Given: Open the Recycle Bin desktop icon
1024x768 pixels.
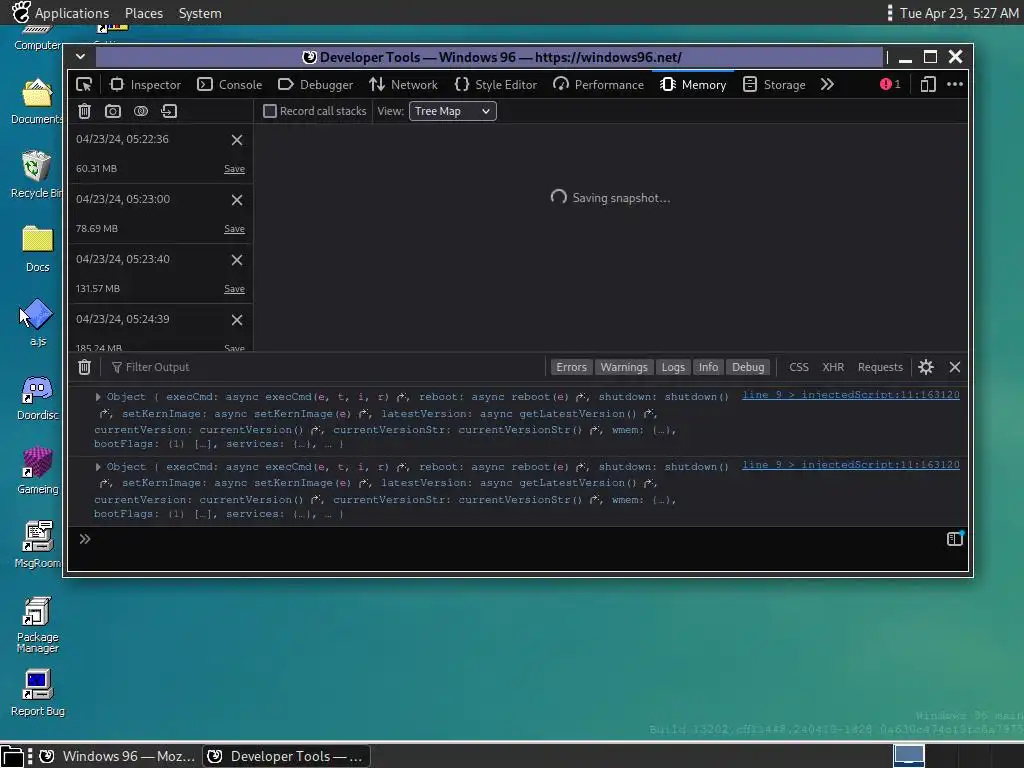Looking at the screenshot, I should 37,174.
